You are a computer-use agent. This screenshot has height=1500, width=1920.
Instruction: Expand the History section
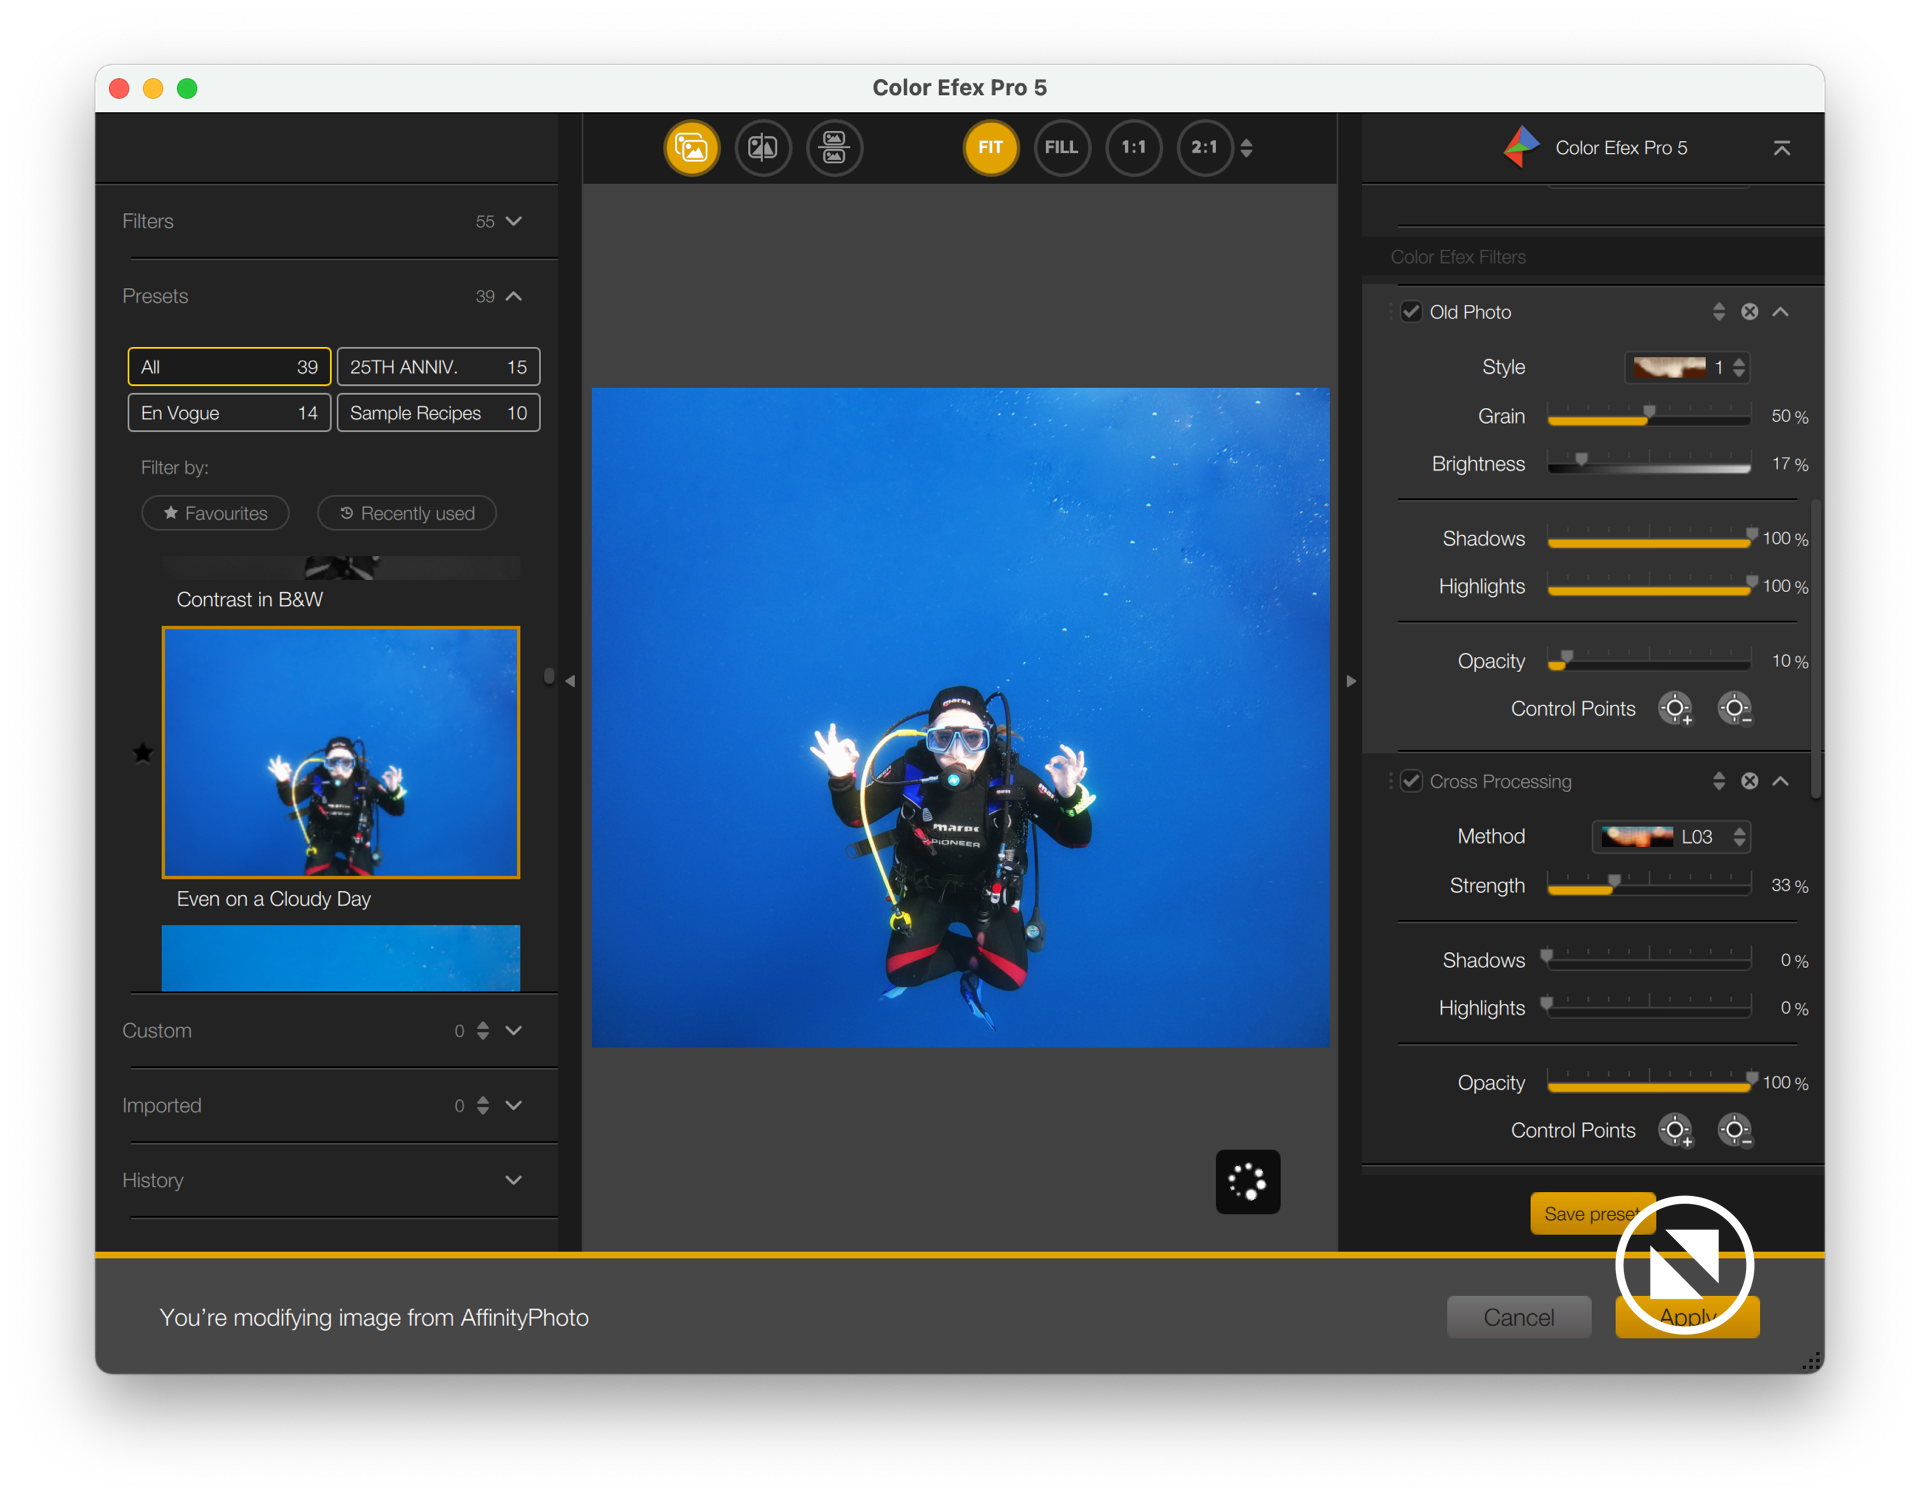click(x=513, y=1180)
